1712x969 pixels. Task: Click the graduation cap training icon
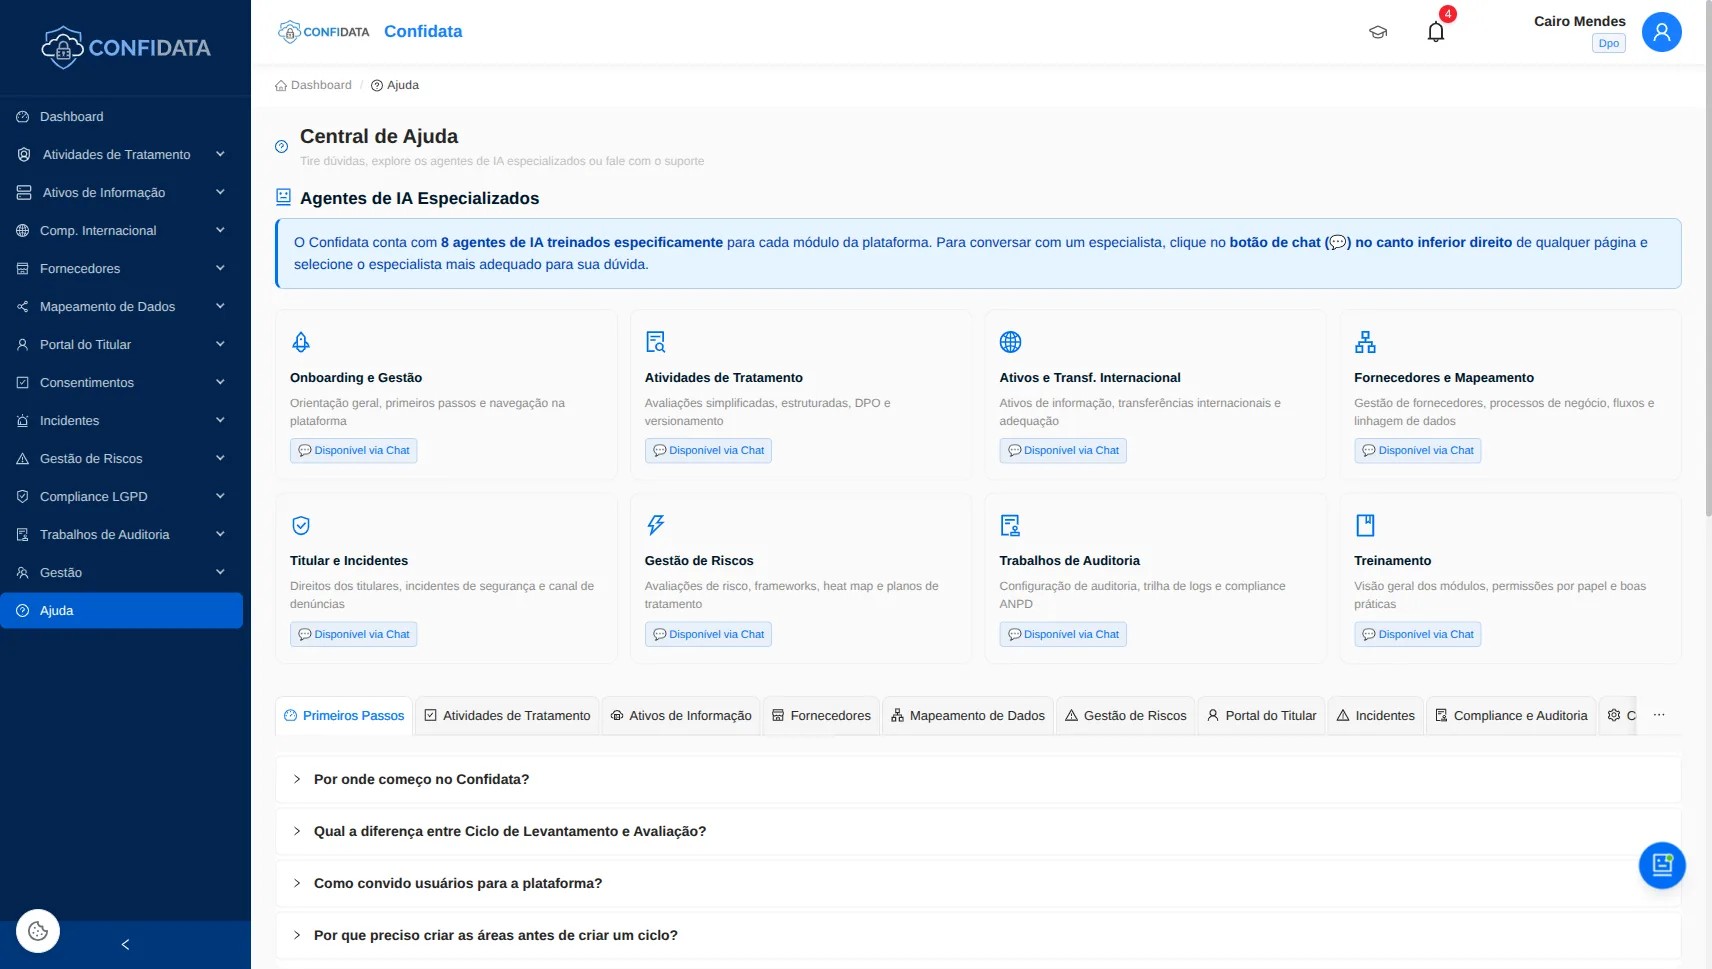1379,32
